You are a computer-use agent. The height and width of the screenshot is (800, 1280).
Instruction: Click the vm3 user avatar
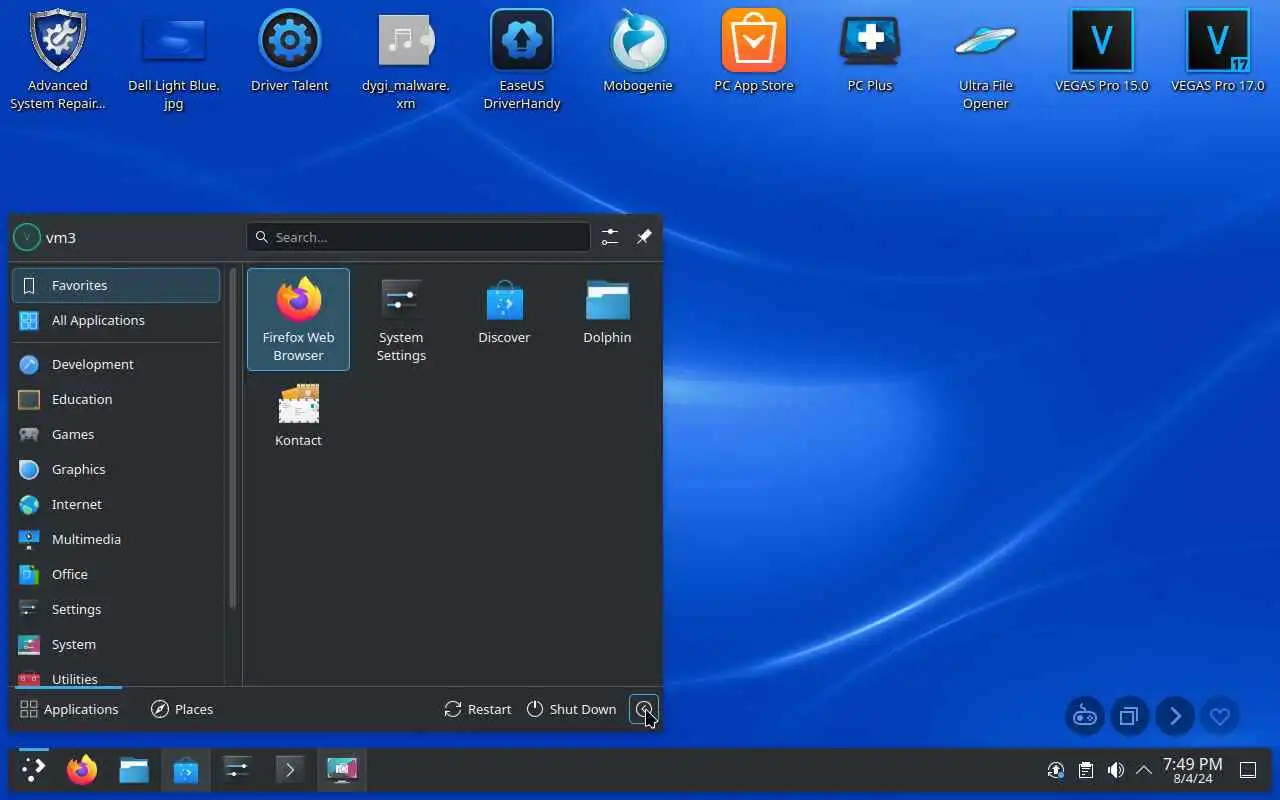point(26,237)
